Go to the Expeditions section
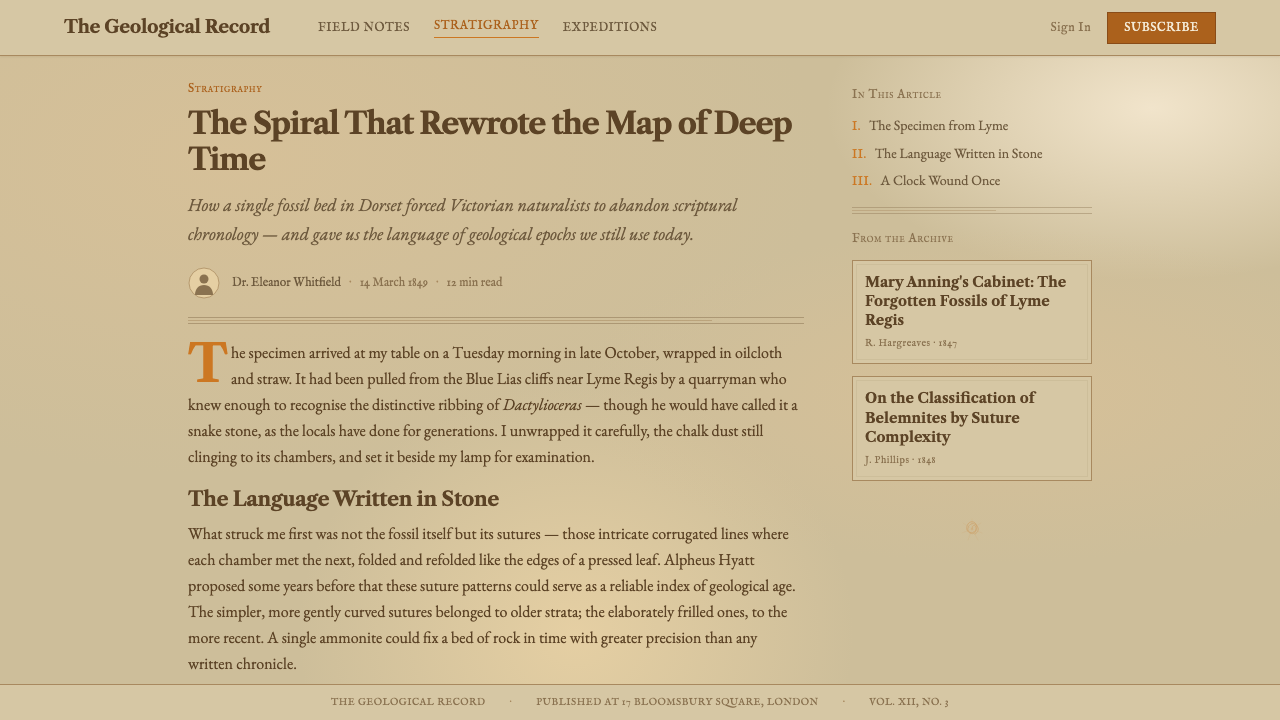 coord(610,27)
